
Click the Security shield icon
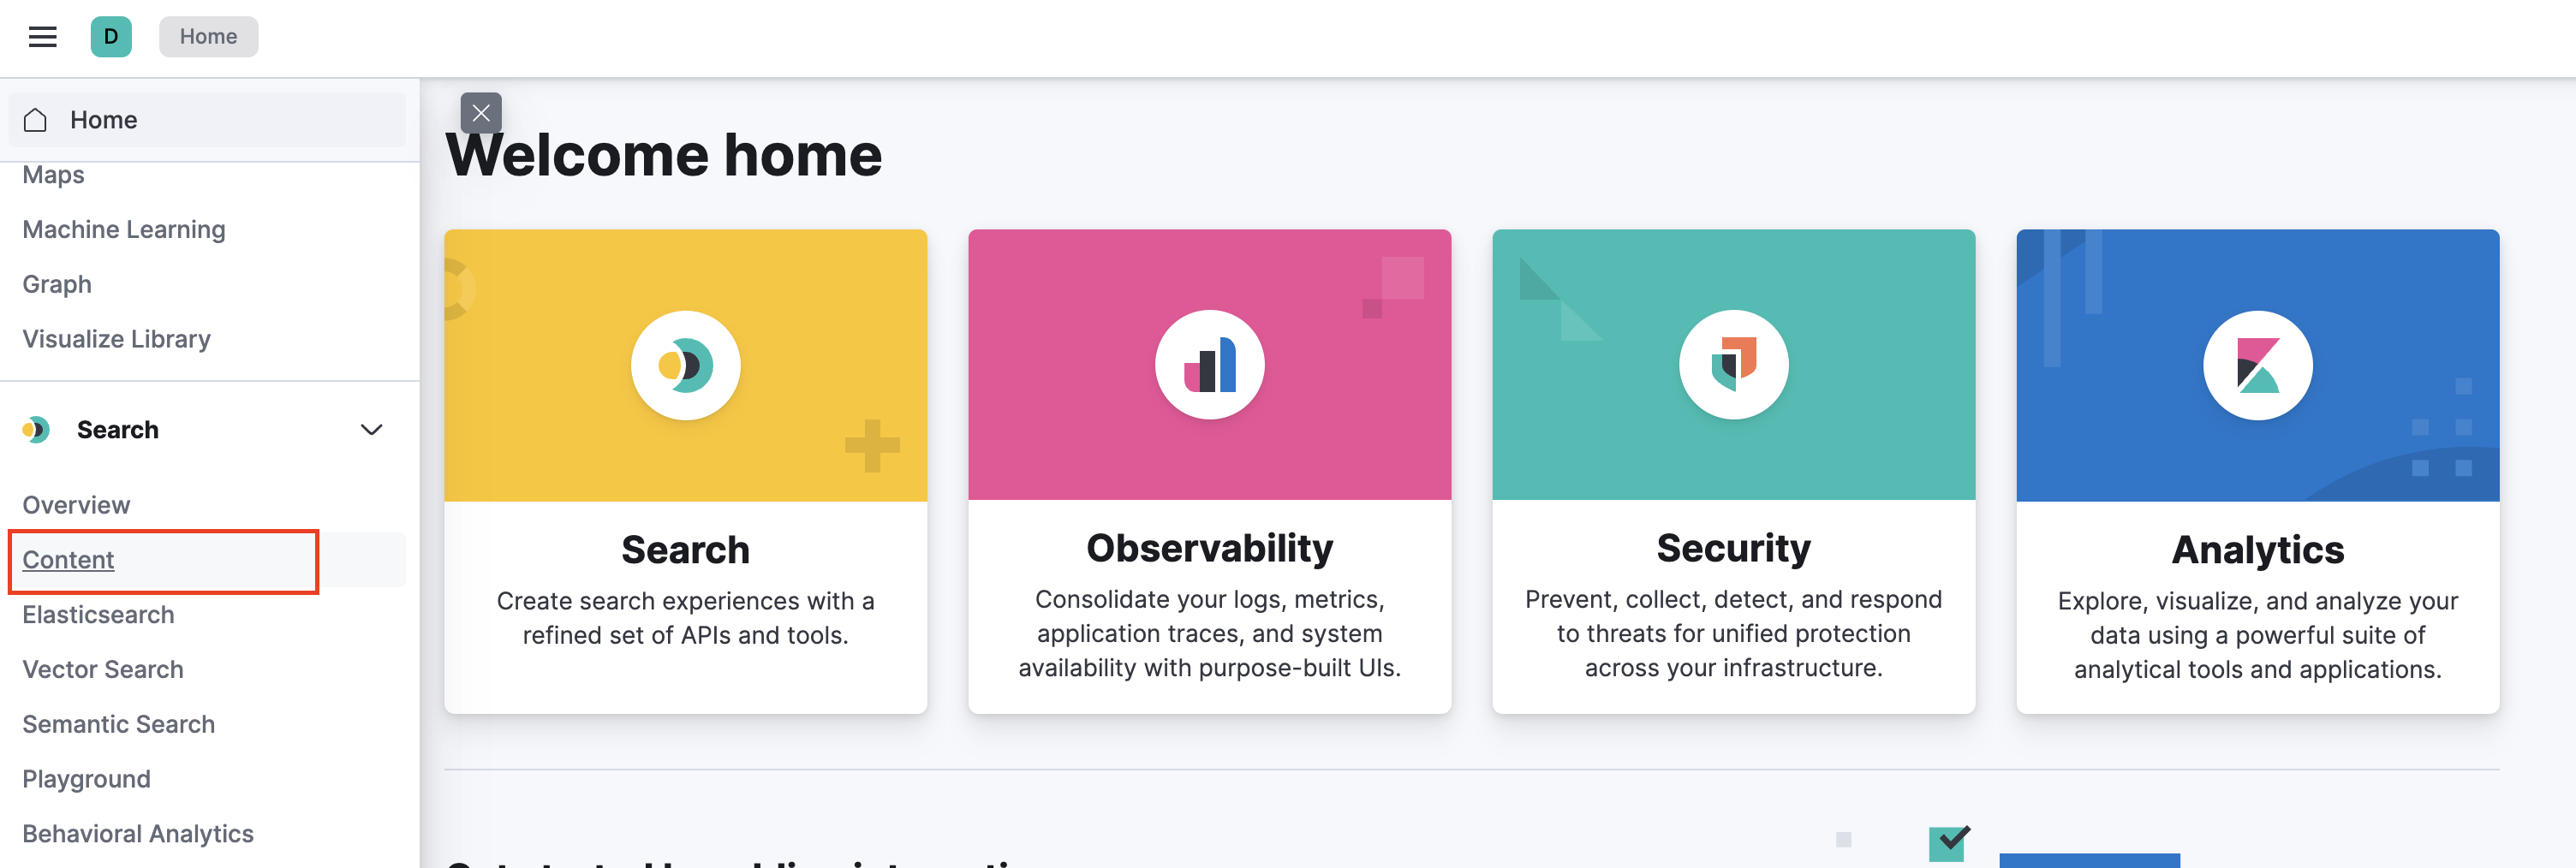1733,364
